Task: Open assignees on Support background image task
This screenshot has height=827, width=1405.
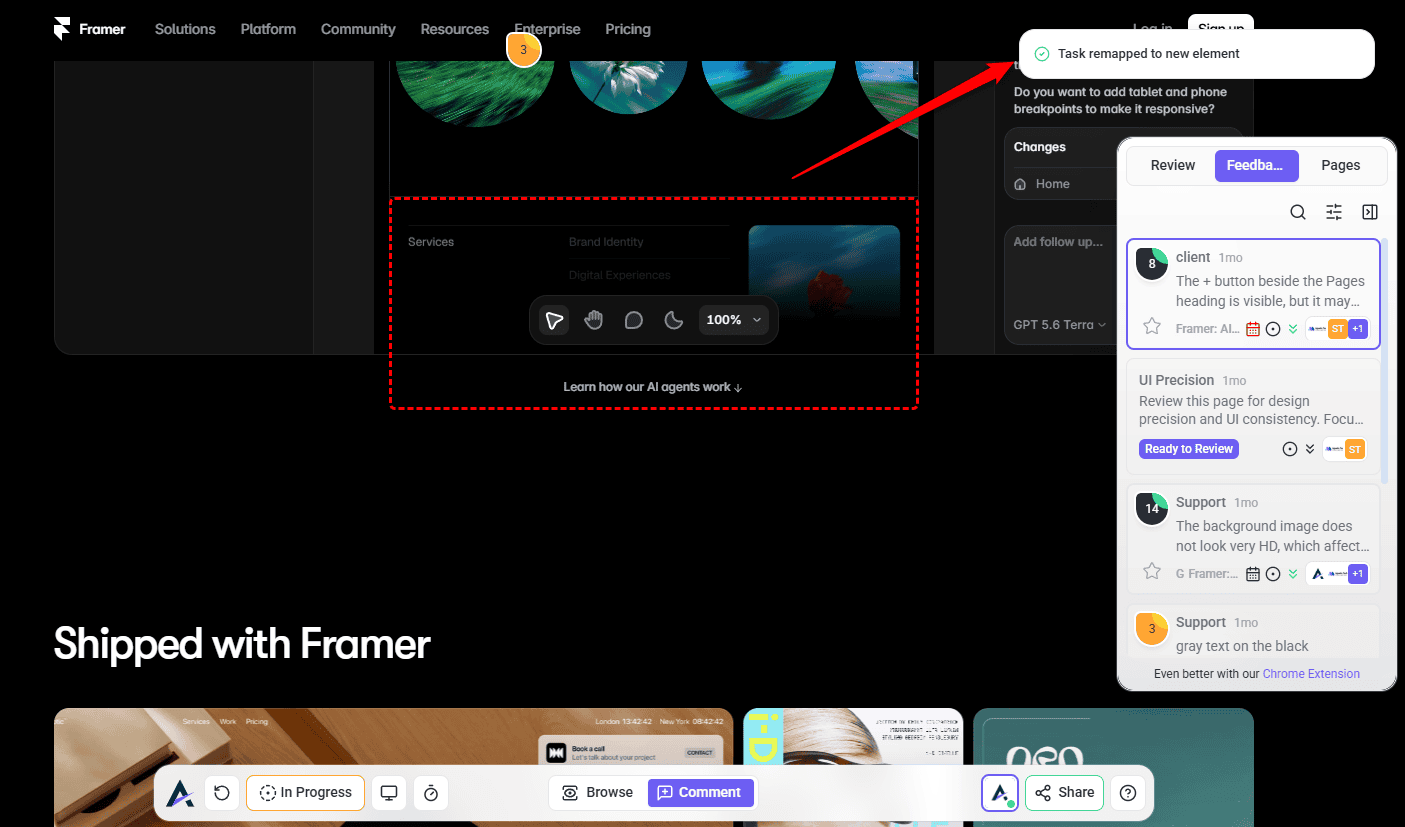Action: (1337, 574)
